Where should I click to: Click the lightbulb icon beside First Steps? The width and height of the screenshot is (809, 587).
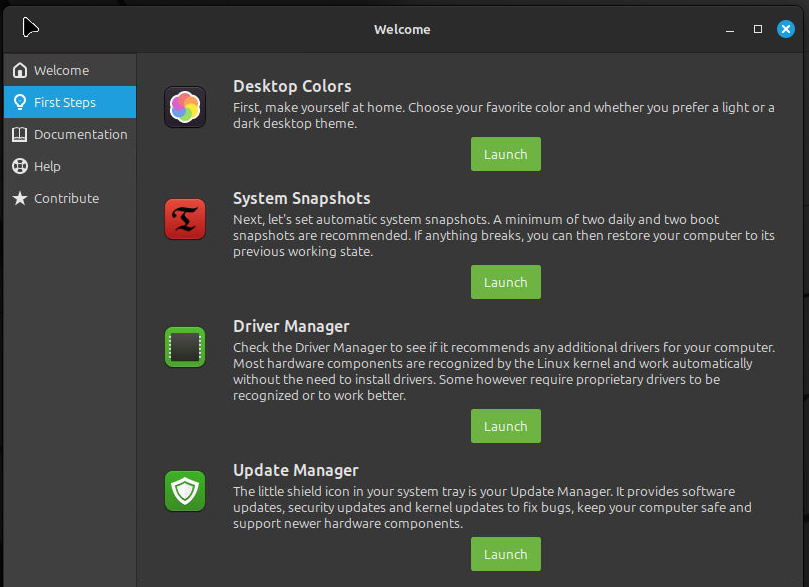pyautogui.click(x=20, y=102)
